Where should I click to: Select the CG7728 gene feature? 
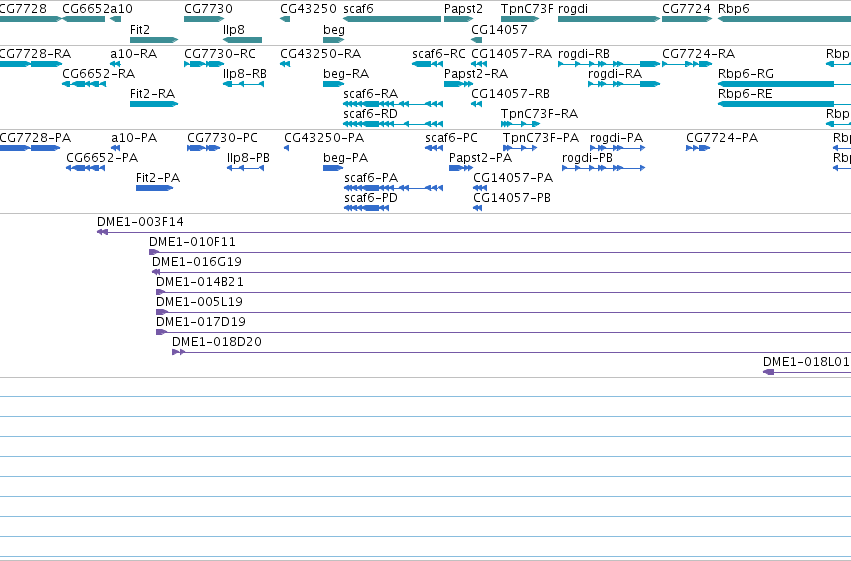[30, 19]
